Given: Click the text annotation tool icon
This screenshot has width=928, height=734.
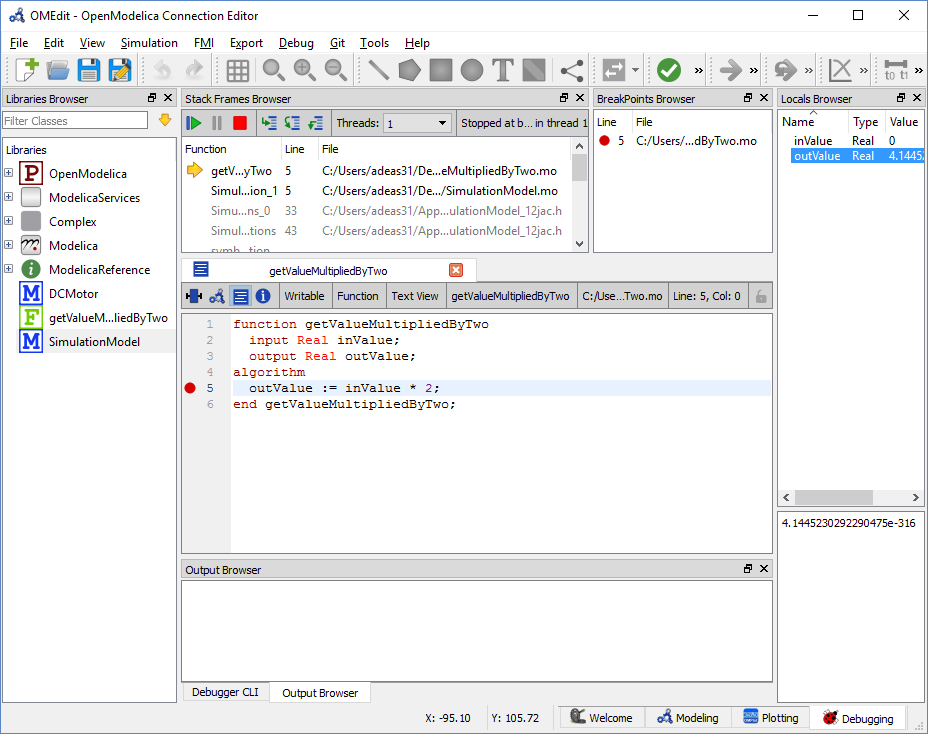Looking at the screenshot, I should (x=501, y=70).
